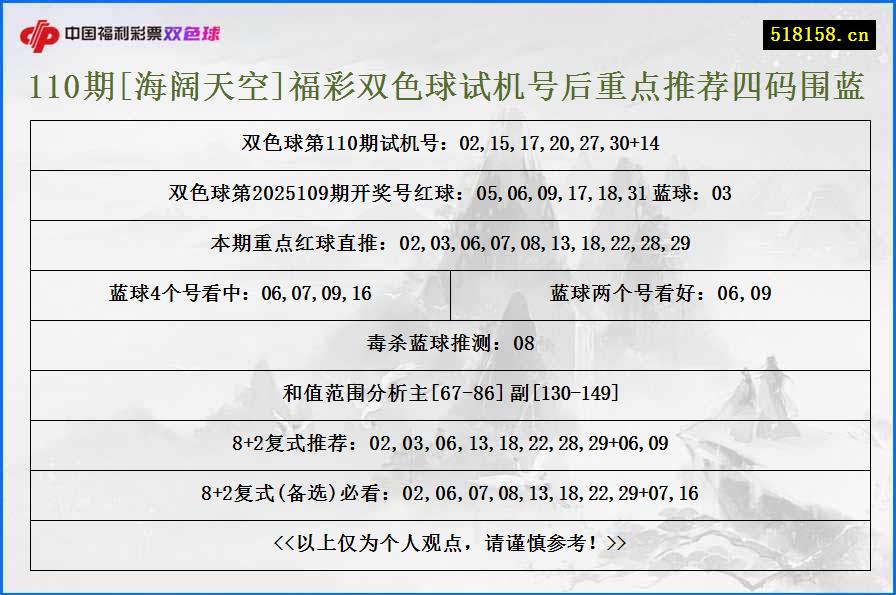The height and width of the screenshot is (595, 896).
Task: Expand the 和值范围分析 row
Action: tap(448, 395)
